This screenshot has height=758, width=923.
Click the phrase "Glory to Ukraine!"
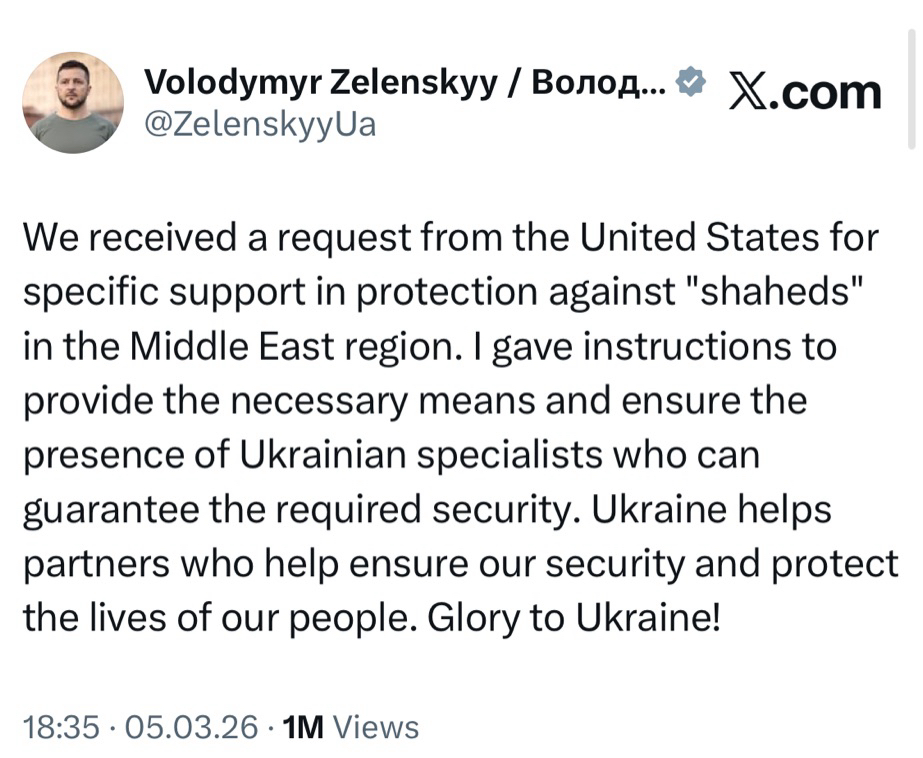(x=573, y=617)
